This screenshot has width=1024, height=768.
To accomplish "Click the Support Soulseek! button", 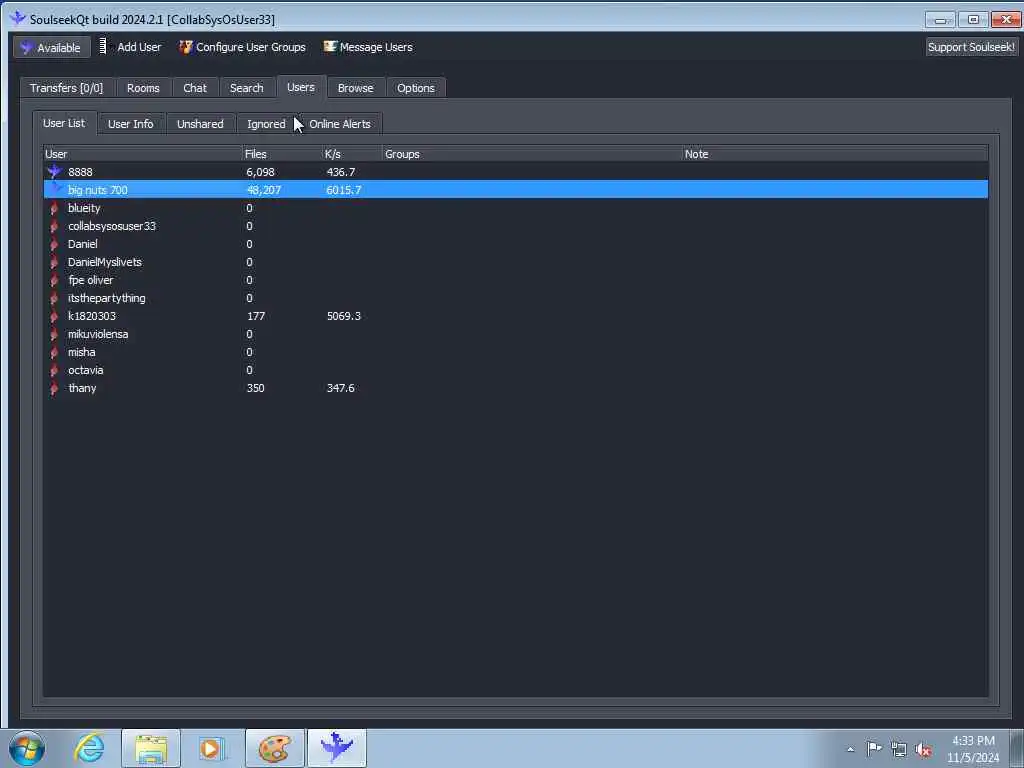I will [x=972, y=47].
